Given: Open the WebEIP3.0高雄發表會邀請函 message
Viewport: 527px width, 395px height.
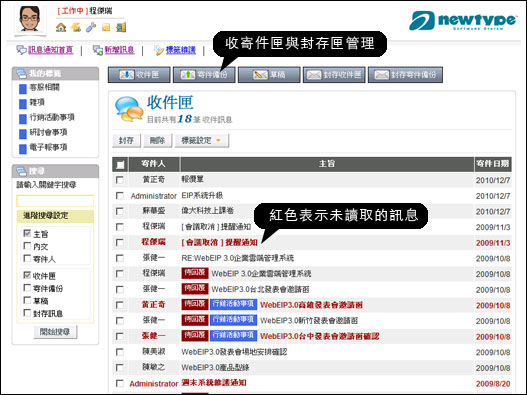Looking at the screenshot, I should click(311, 305).
